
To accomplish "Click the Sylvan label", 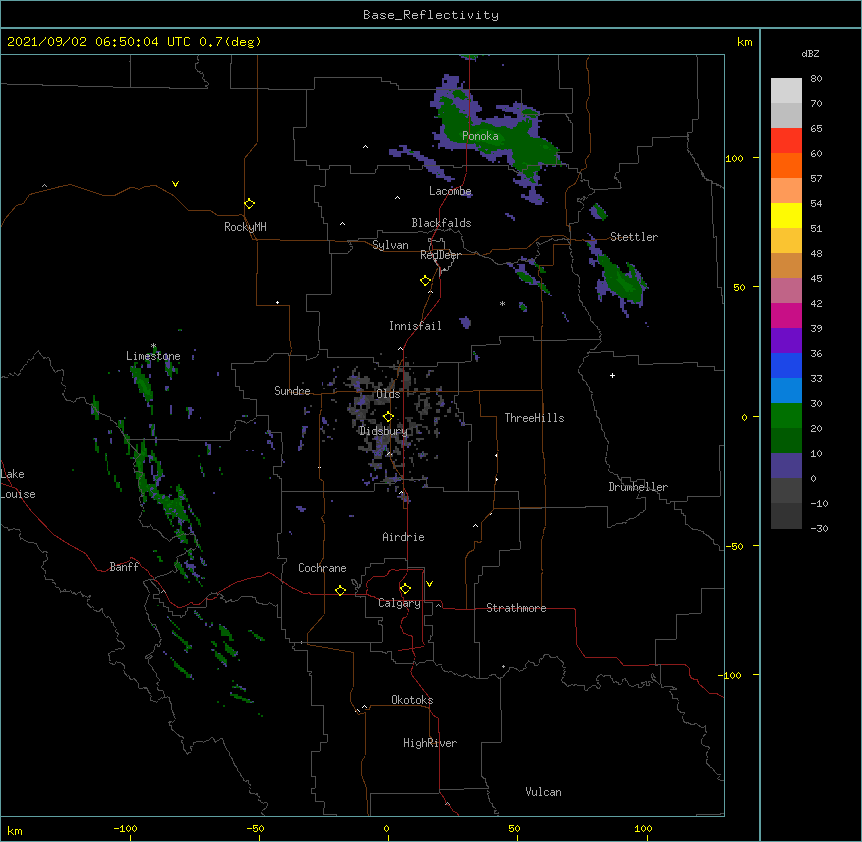I will click(x=390, y=245).
